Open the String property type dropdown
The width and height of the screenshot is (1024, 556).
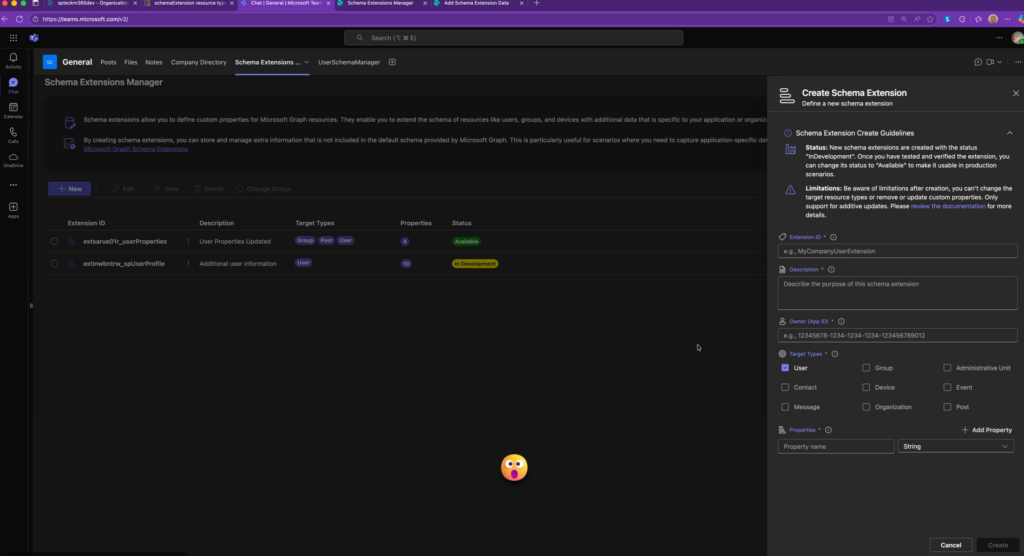(x=955, y=446)
